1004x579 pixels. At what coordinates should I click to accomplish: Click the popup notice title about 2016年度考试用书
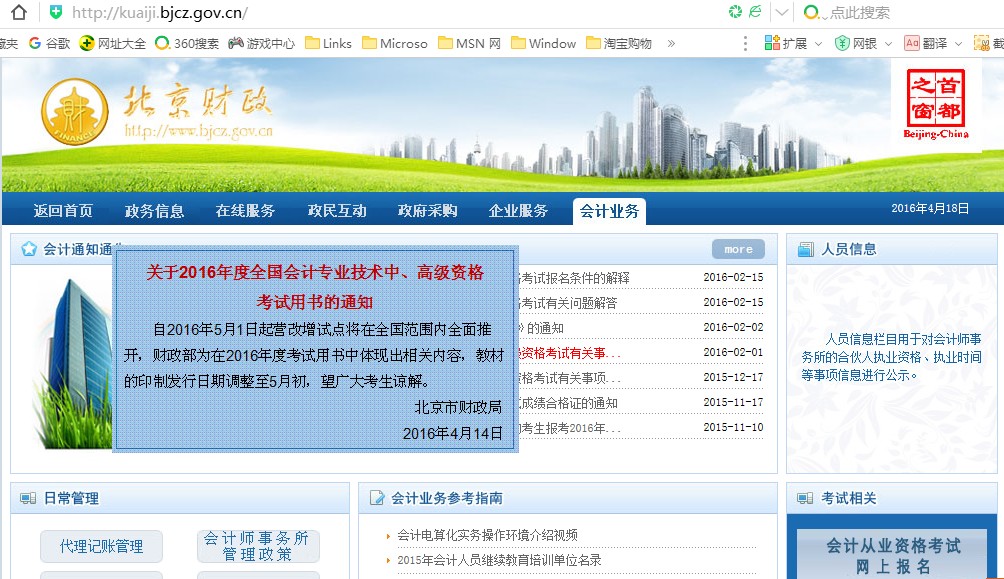point(314,287)
